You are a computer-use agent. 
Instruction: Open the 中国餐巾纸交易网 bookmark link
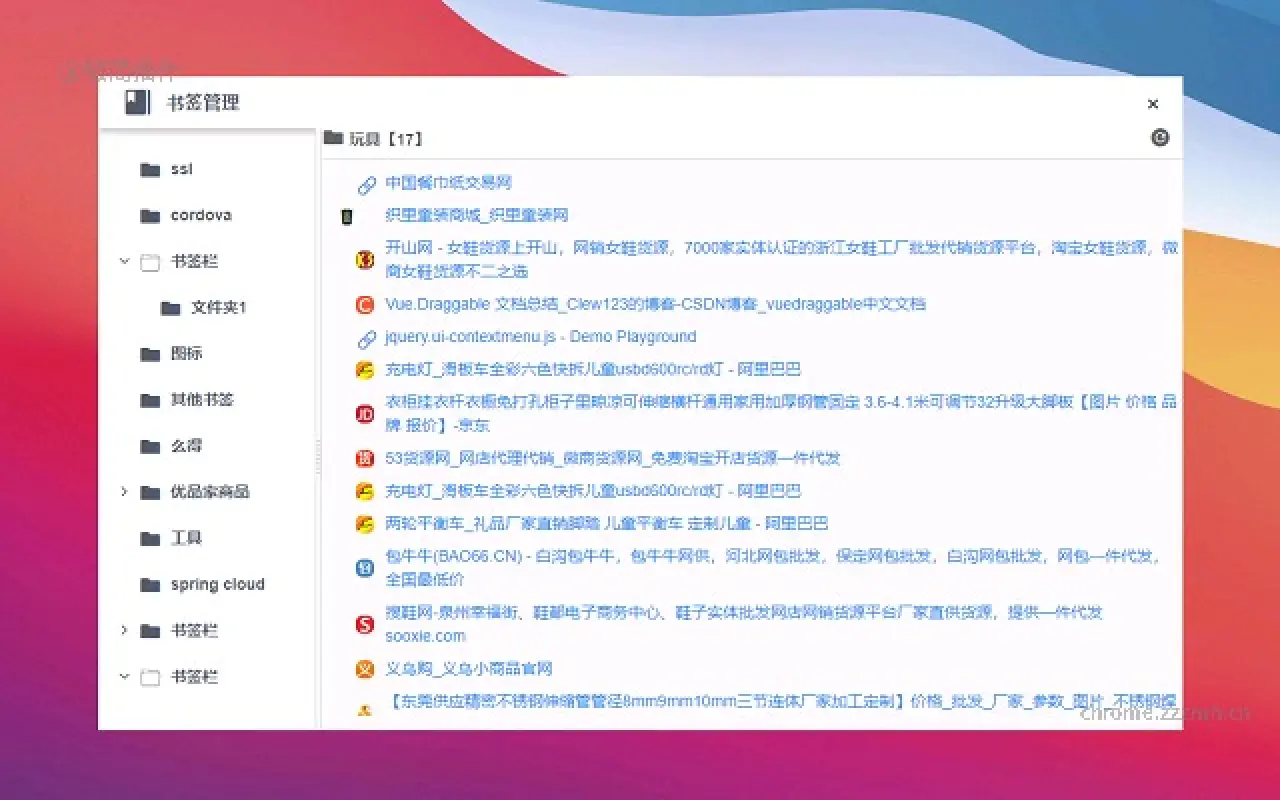(447, 184)
